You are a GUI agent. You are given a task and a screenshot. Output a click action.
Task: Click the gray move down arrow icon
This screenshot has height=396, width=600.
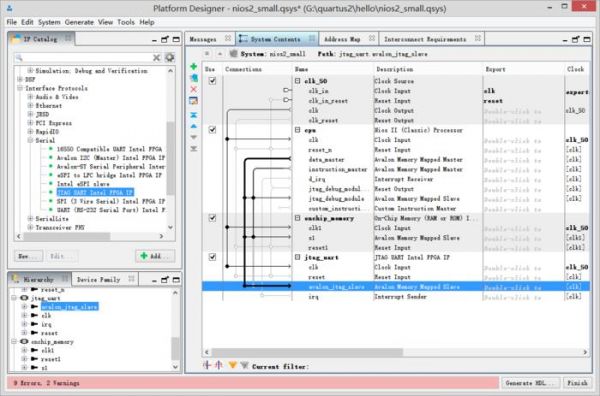point(194,137)
